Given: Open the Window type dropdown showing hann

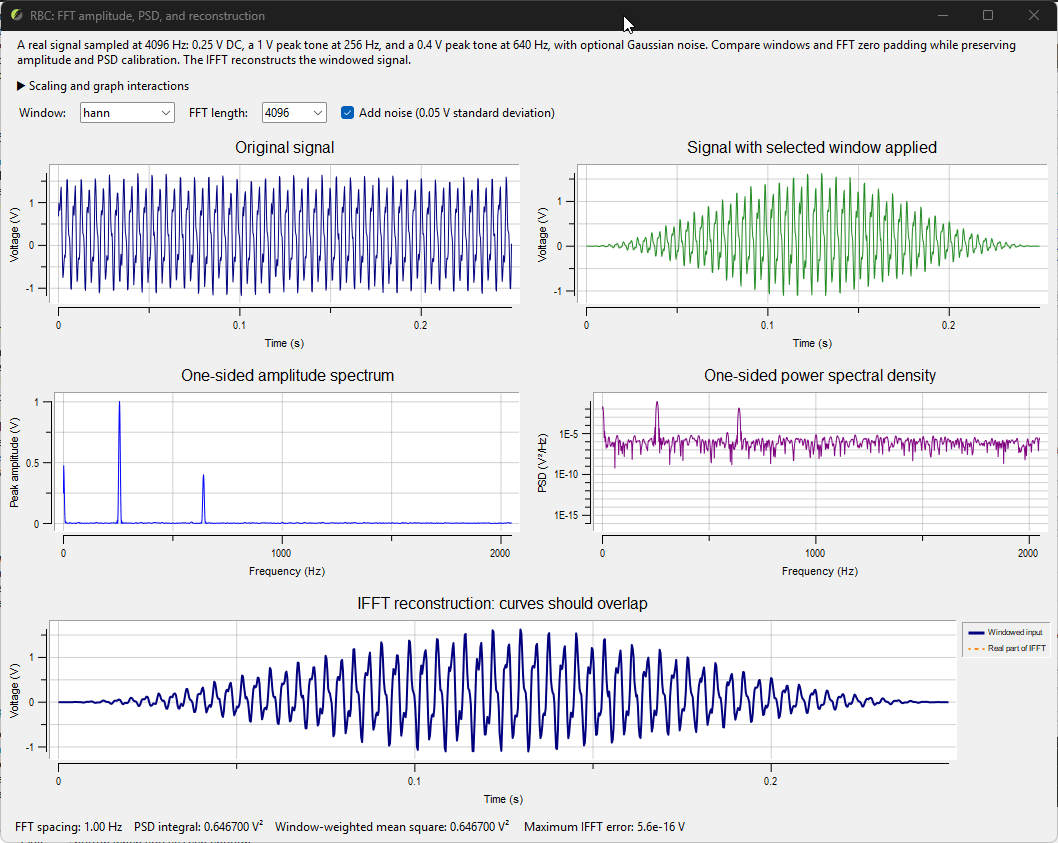Looking at the screenshot, I should coord(127,113).
